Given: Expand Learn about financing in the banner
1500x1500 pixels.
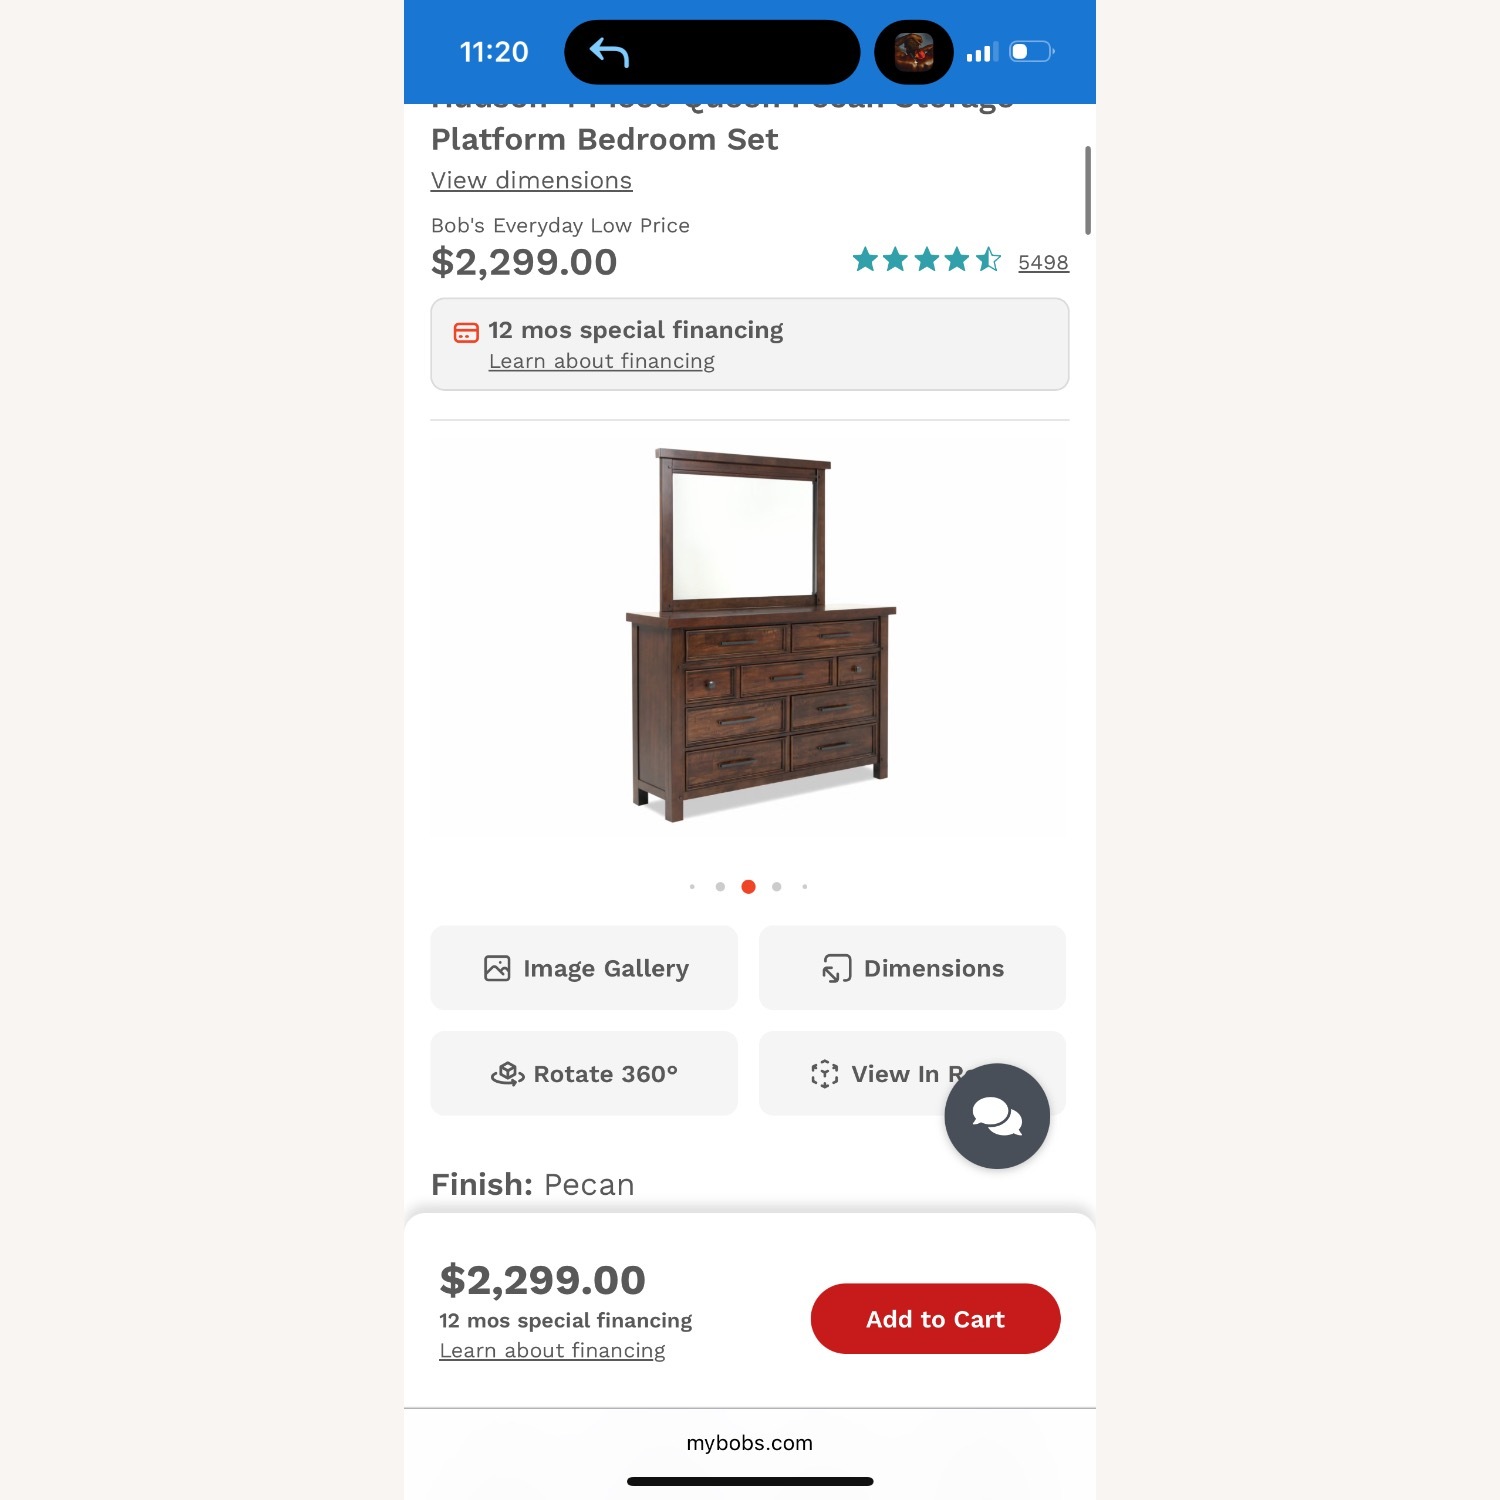Looking at the screenshot, I should [600, 361].
